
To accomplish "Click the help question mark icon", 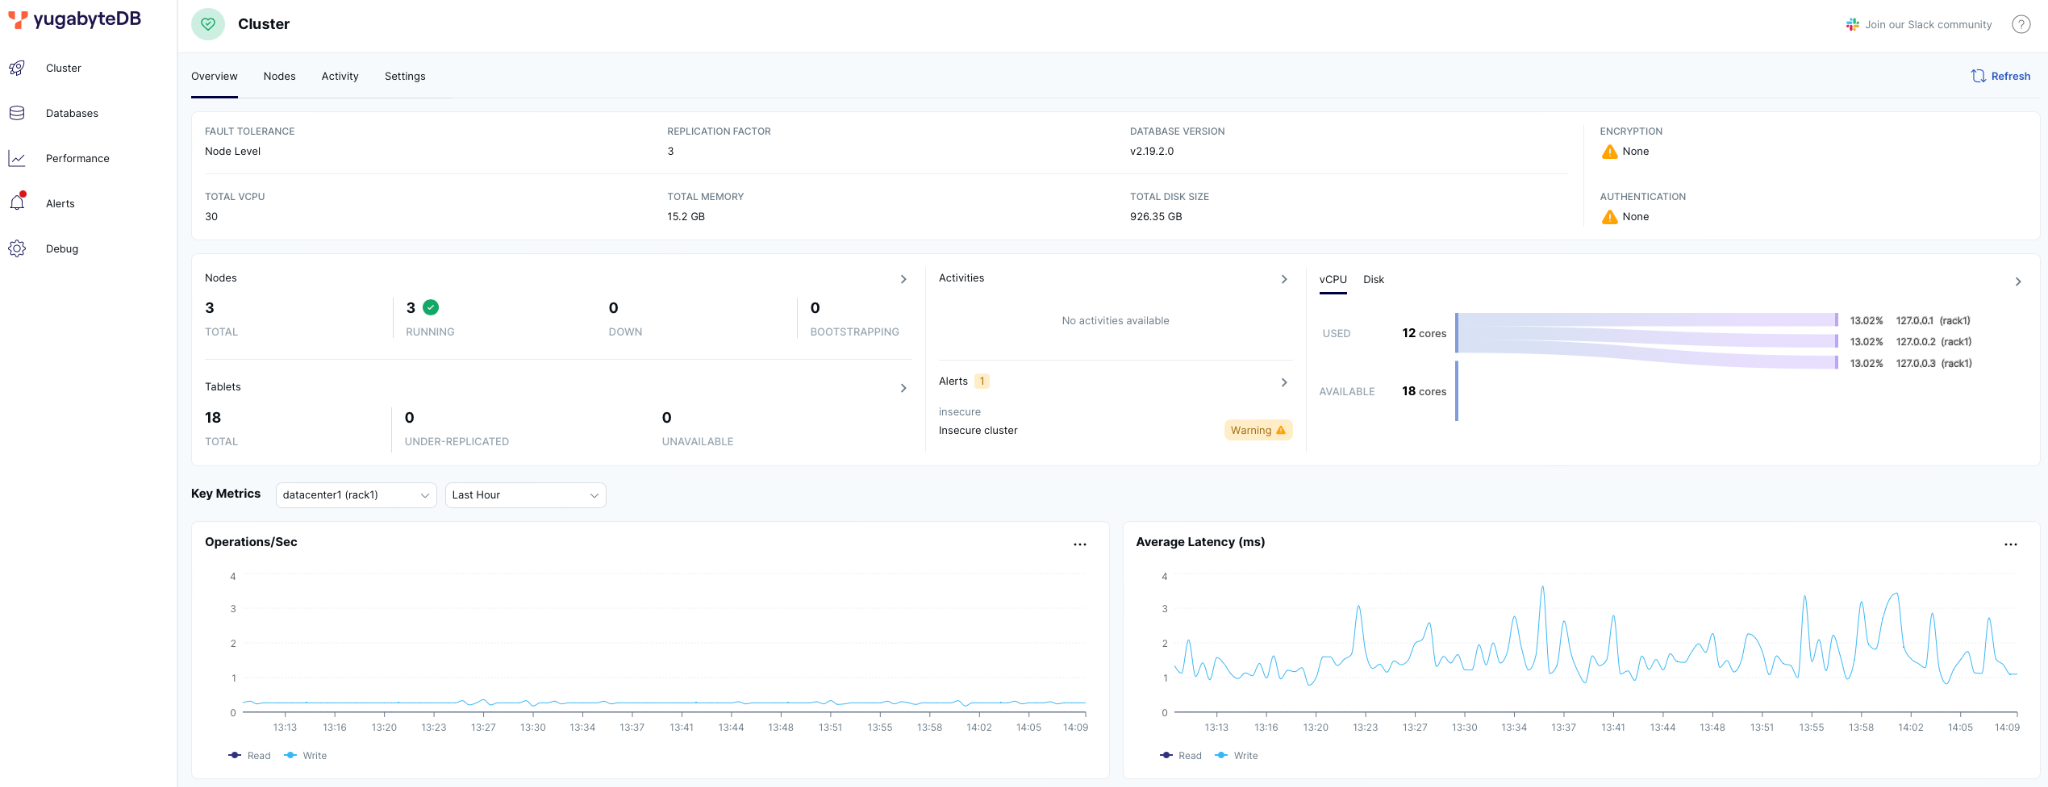I will [2021, 24].
